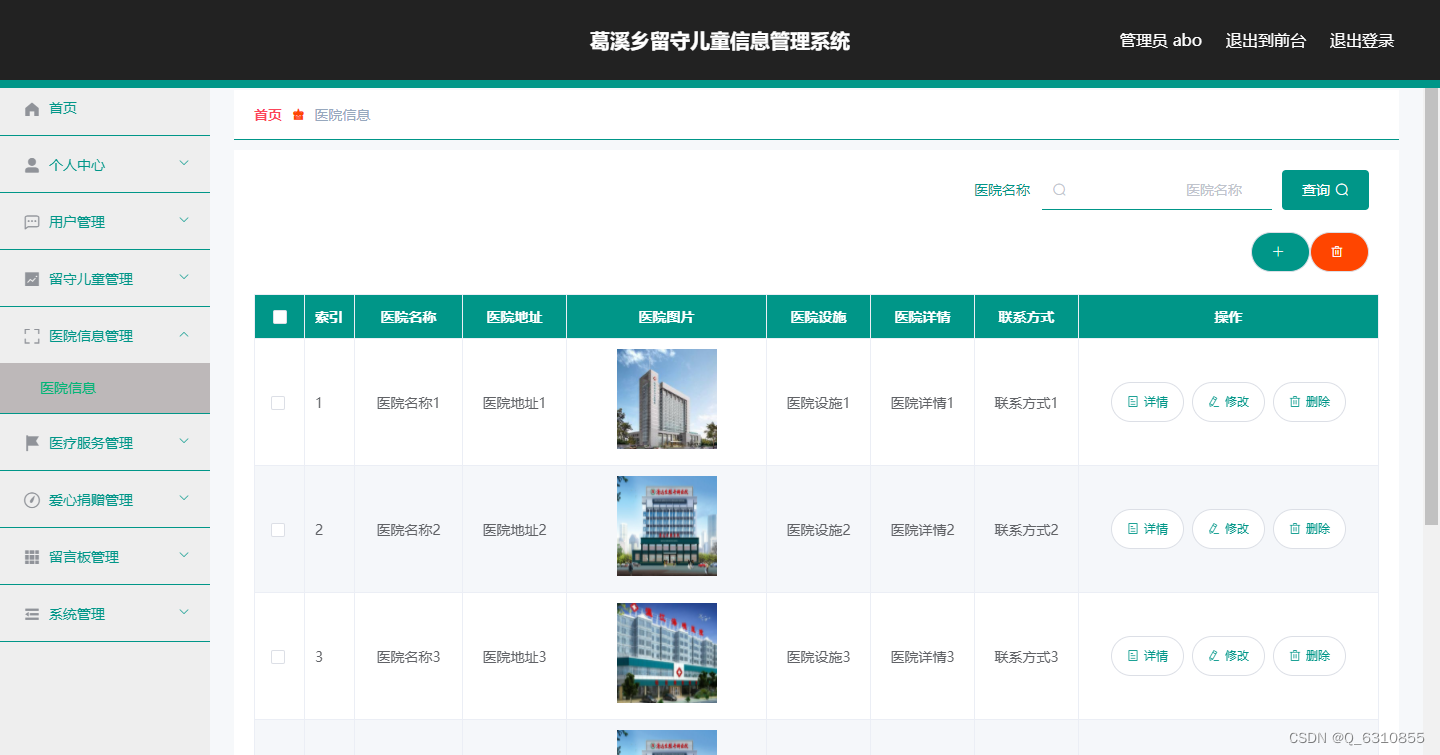Expand the 个人中心 chevron
The image size is (1440, 755).
coord(184,163)
